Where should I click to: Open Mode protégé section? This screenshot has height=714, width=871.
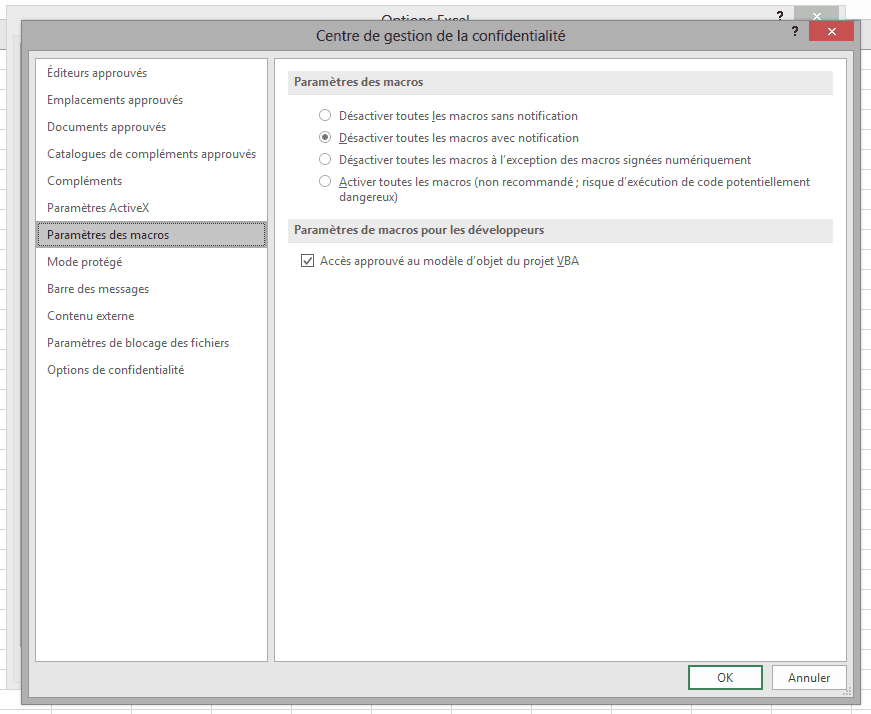click(x=151, y=262)
